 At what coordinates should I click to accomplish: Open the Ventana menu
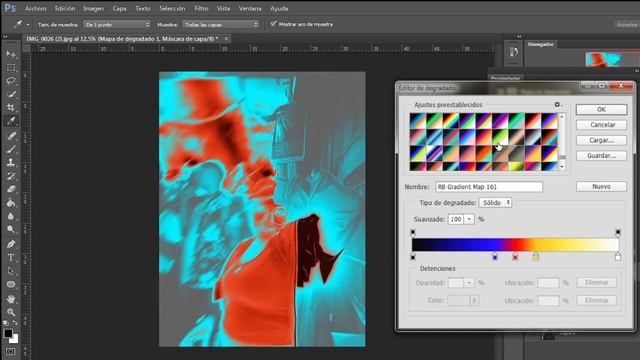[x=250, y=8]
